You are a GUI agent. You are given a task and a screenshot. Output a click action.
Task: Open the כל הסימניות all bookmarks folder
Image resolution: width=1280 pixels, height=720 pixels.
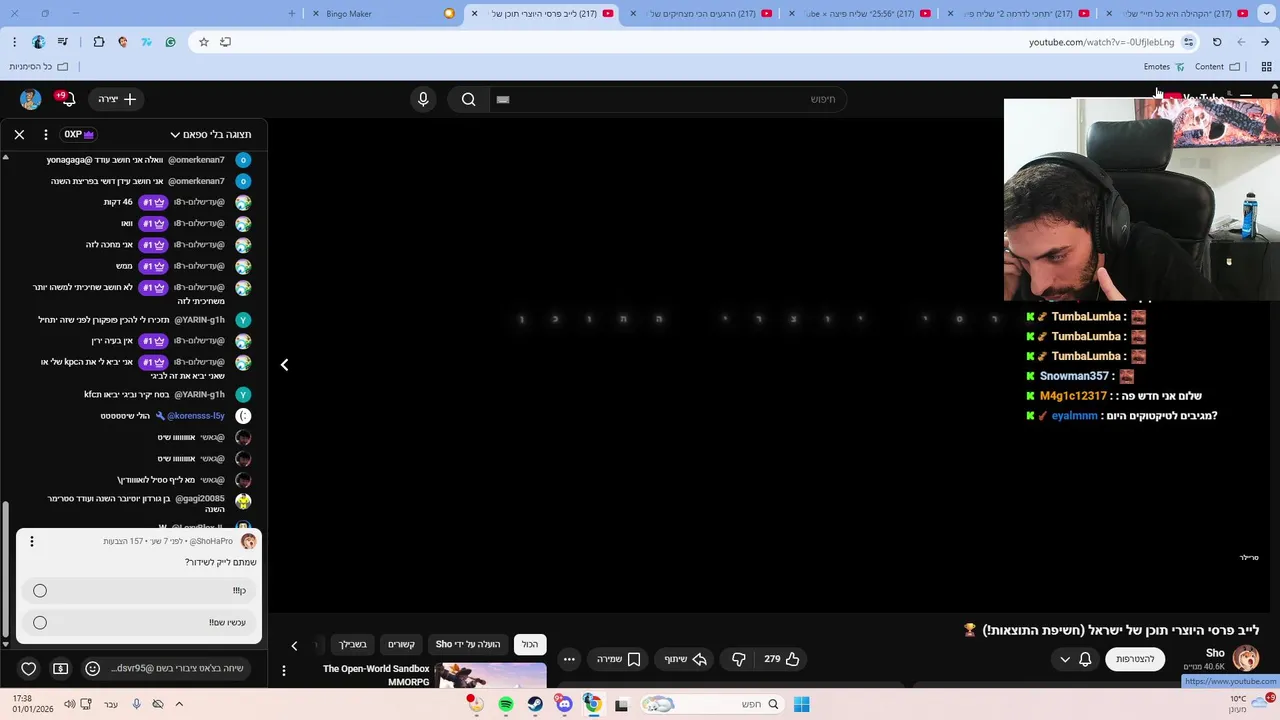[39, 67]
